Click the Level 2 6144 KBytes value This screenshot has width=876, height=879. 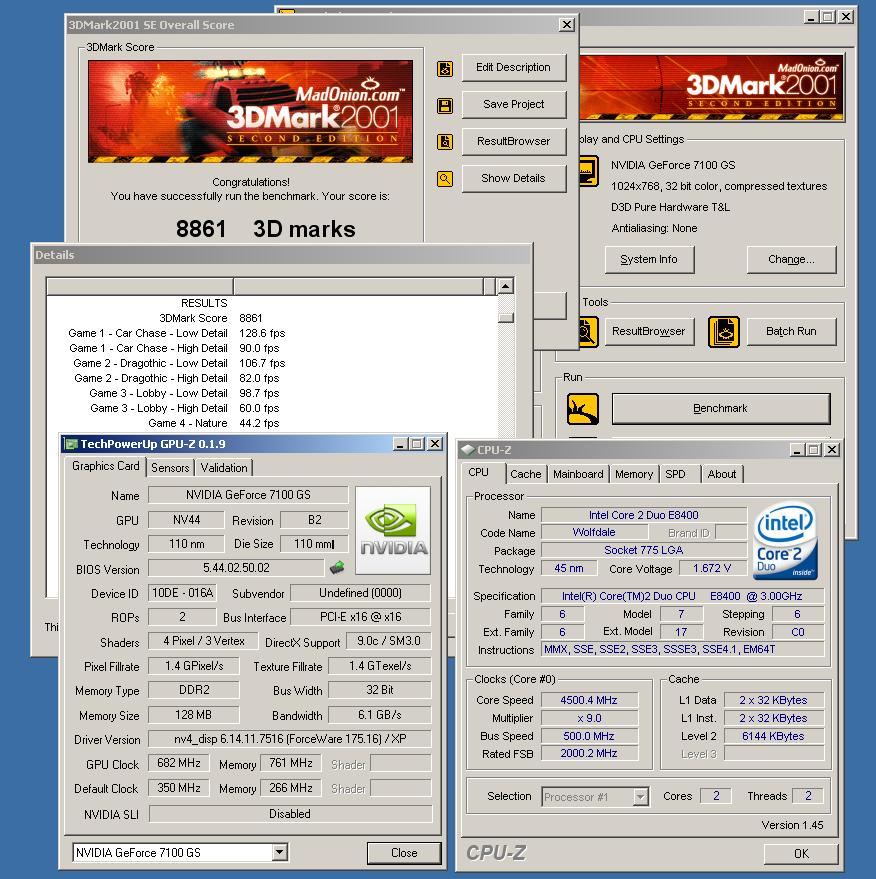773,736
